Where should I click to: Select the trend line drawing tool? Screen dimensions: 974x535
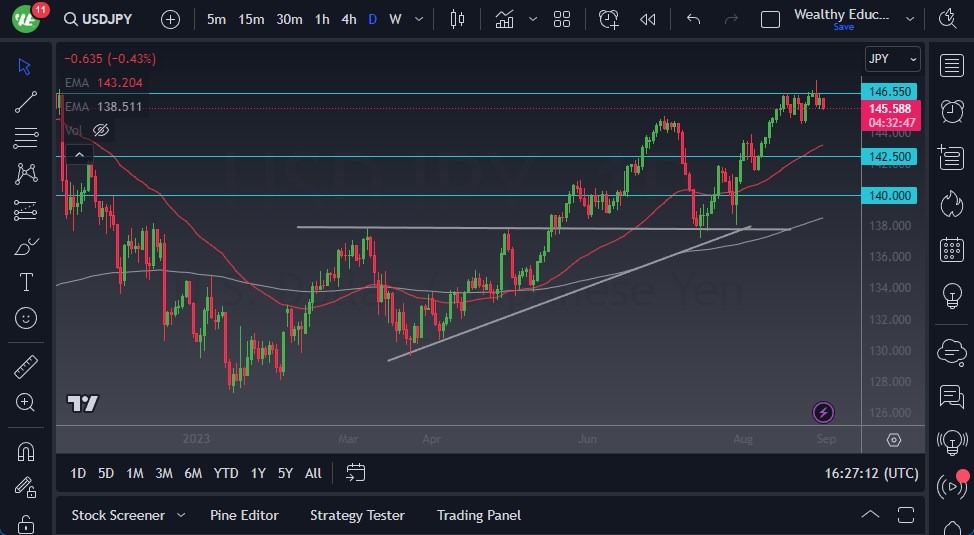tap(26, 101)
